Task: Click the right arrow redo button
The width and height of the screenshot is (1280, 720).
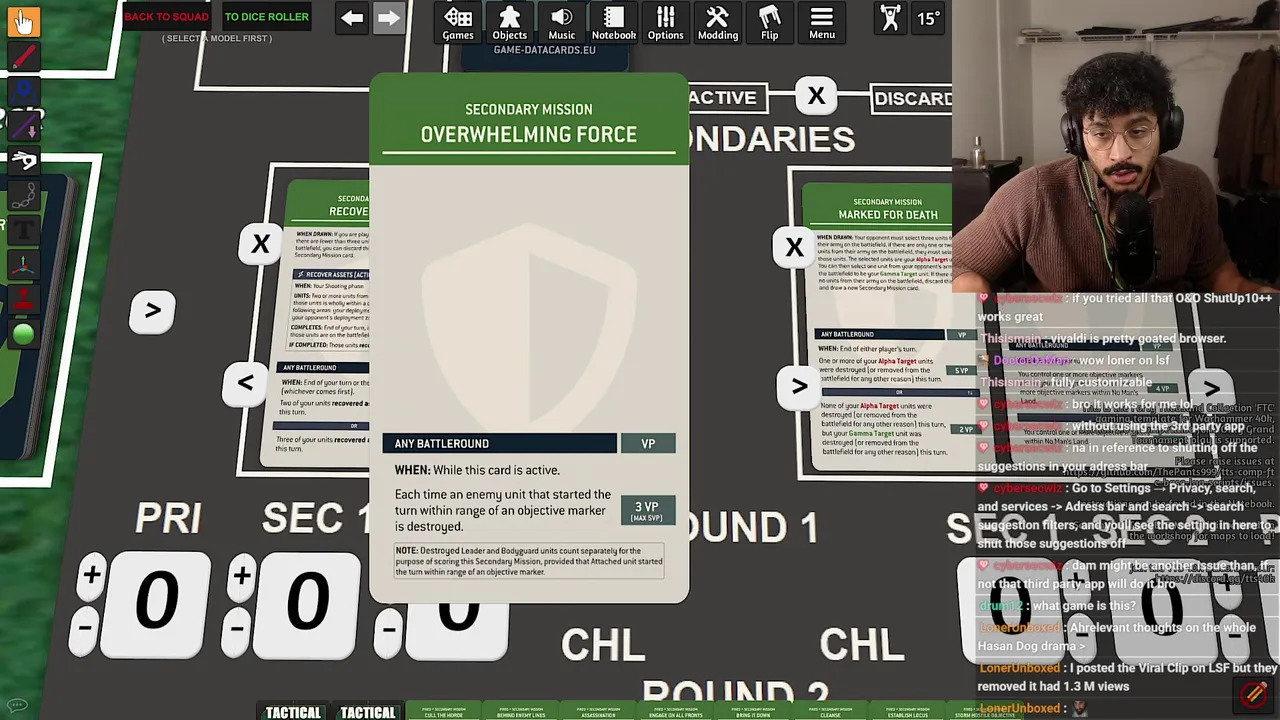Action: point(389,18)
